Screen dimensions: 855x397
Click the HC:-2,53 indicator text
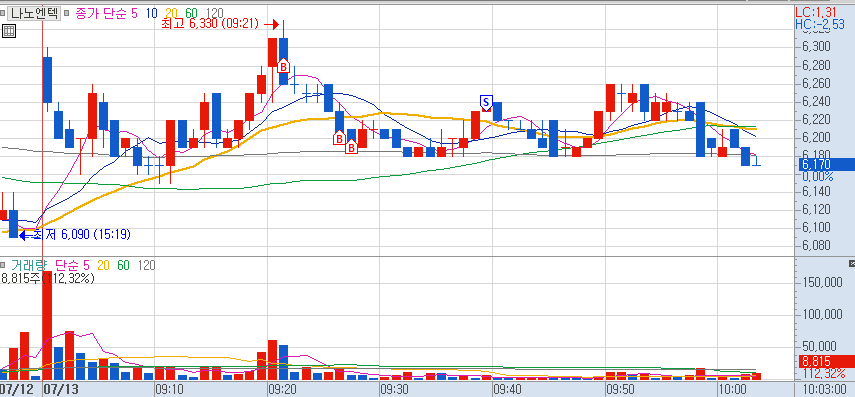point(820,24)
